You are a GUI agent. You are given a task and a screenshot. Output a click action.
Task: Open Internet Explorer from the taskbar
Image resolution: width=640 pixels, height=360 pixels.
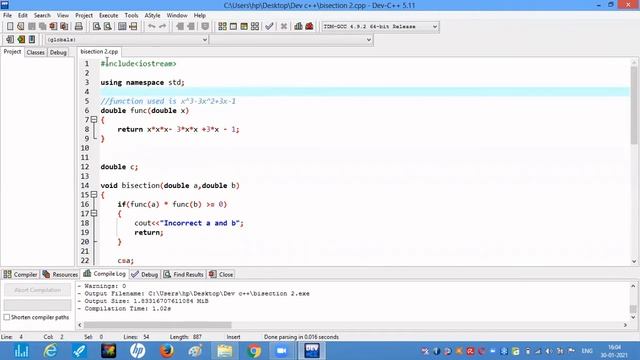click(x=51, y=351)
